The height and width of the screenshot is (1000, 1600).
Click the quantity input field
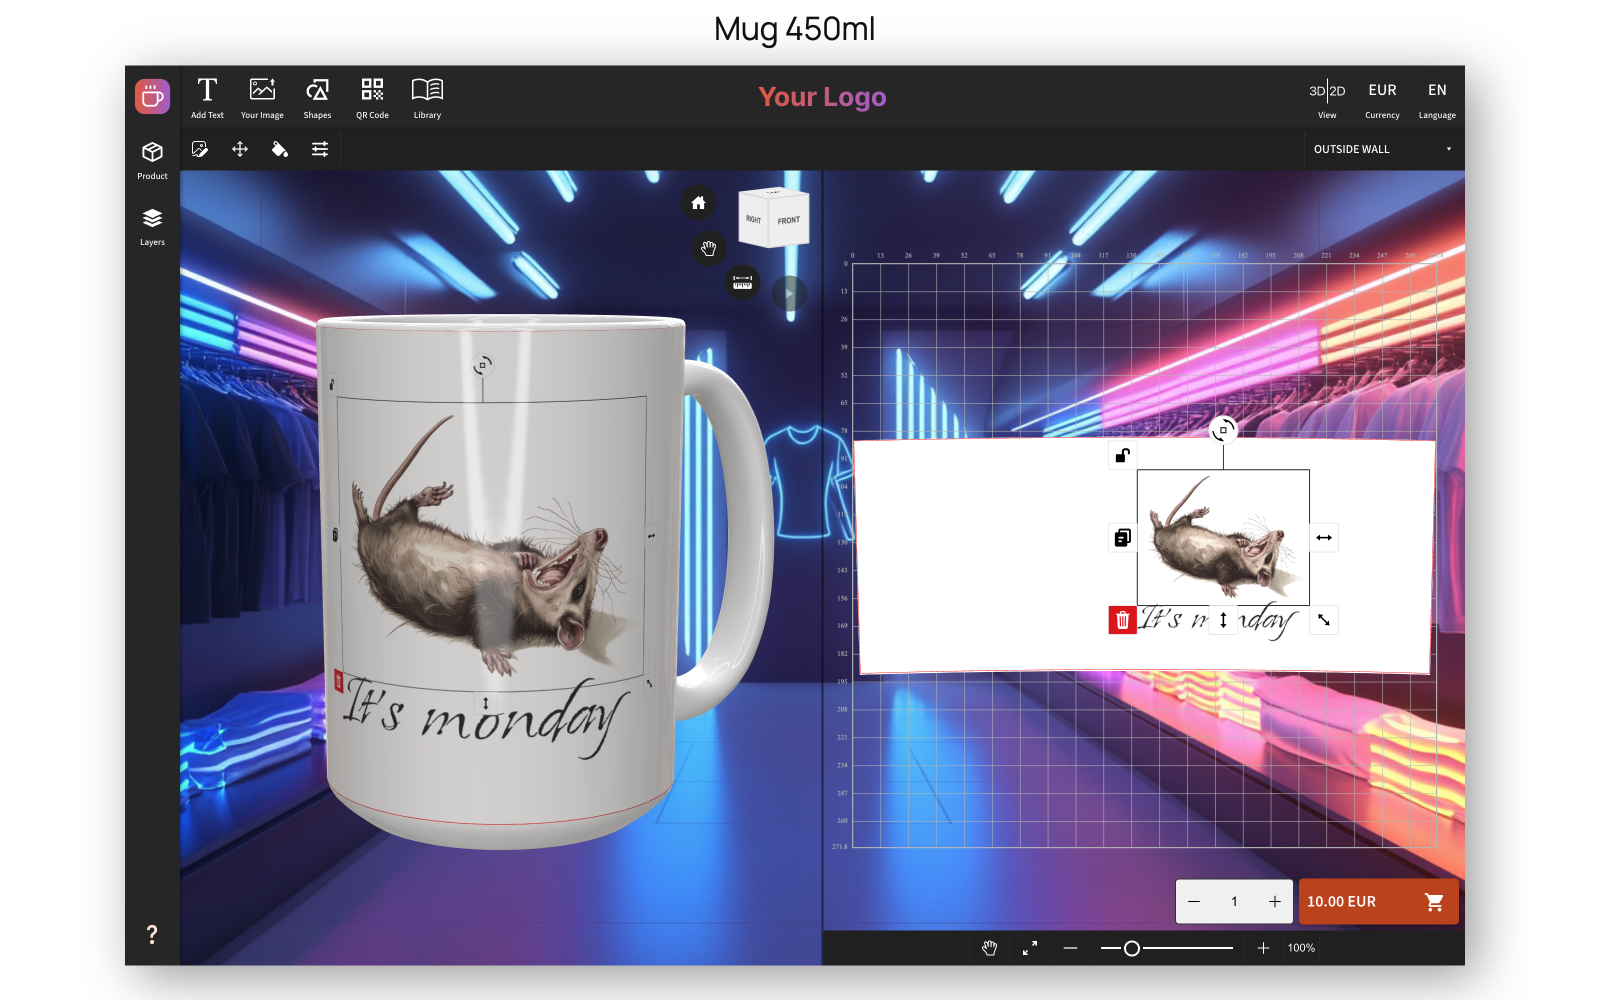coord(1234,902)
